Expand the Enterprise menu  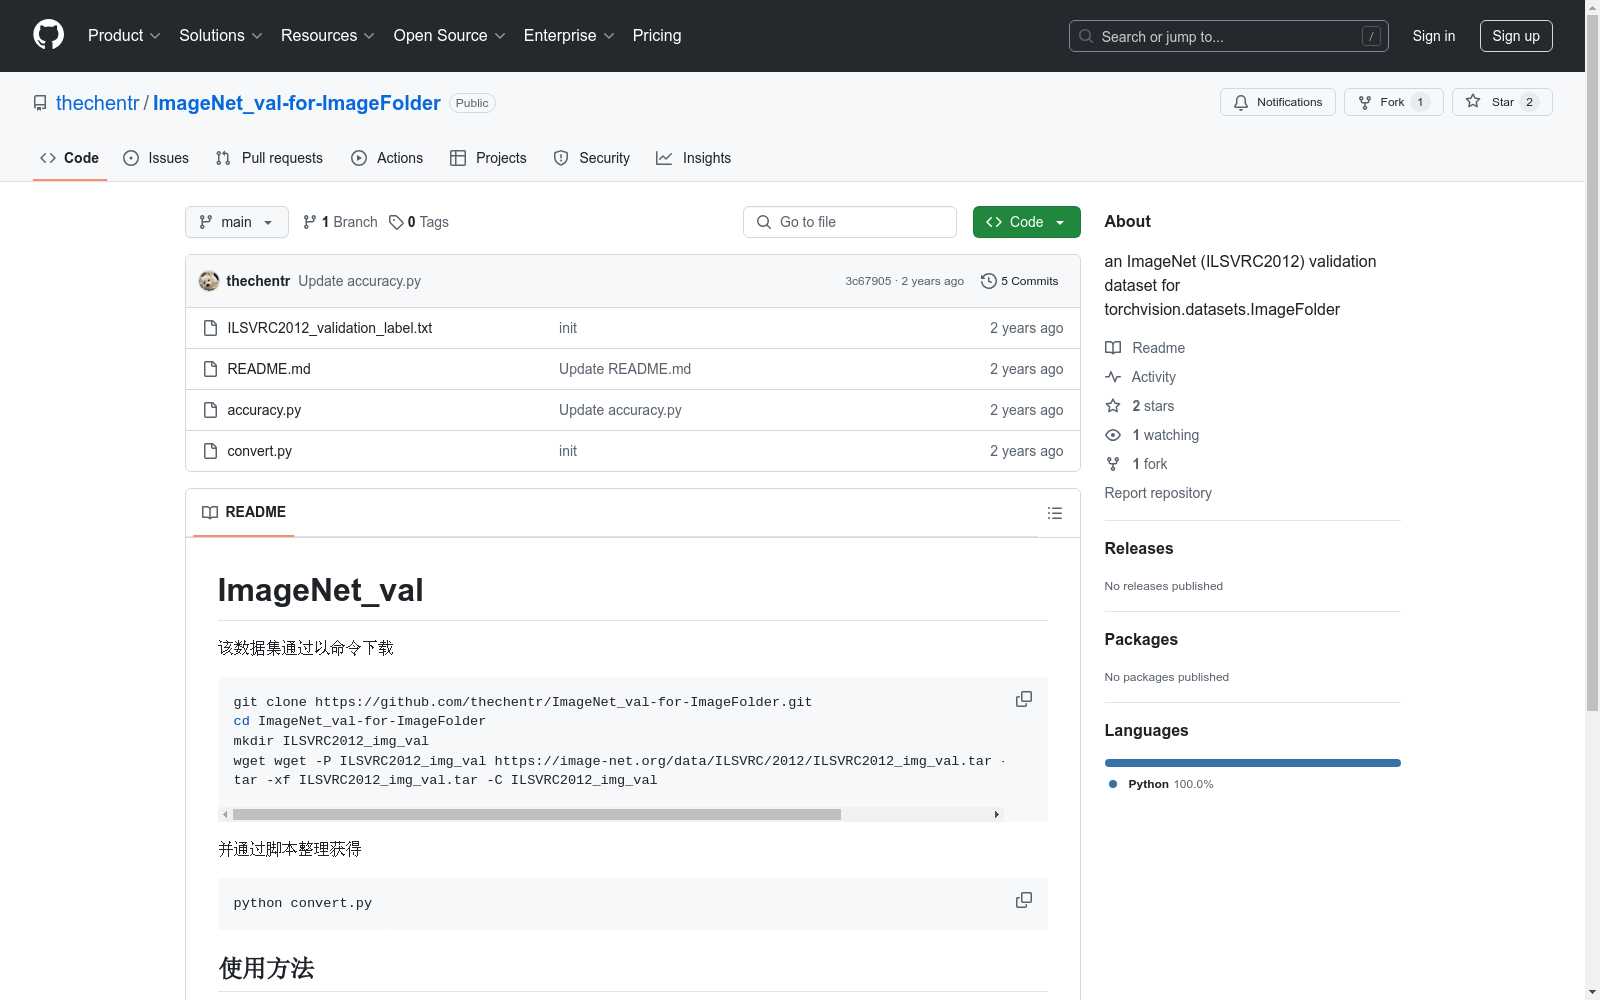(569, 36)
